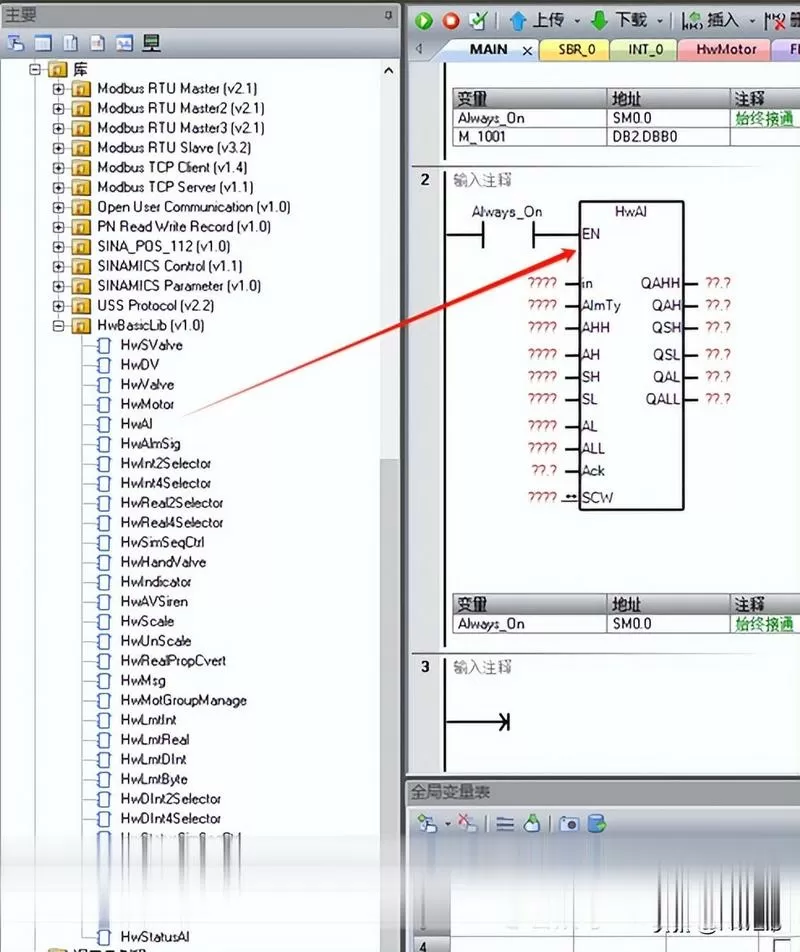The height and width of the screenshot is (952, 800).
Task: Select the HwAI block in tree
Action: (x=136, y=424)
